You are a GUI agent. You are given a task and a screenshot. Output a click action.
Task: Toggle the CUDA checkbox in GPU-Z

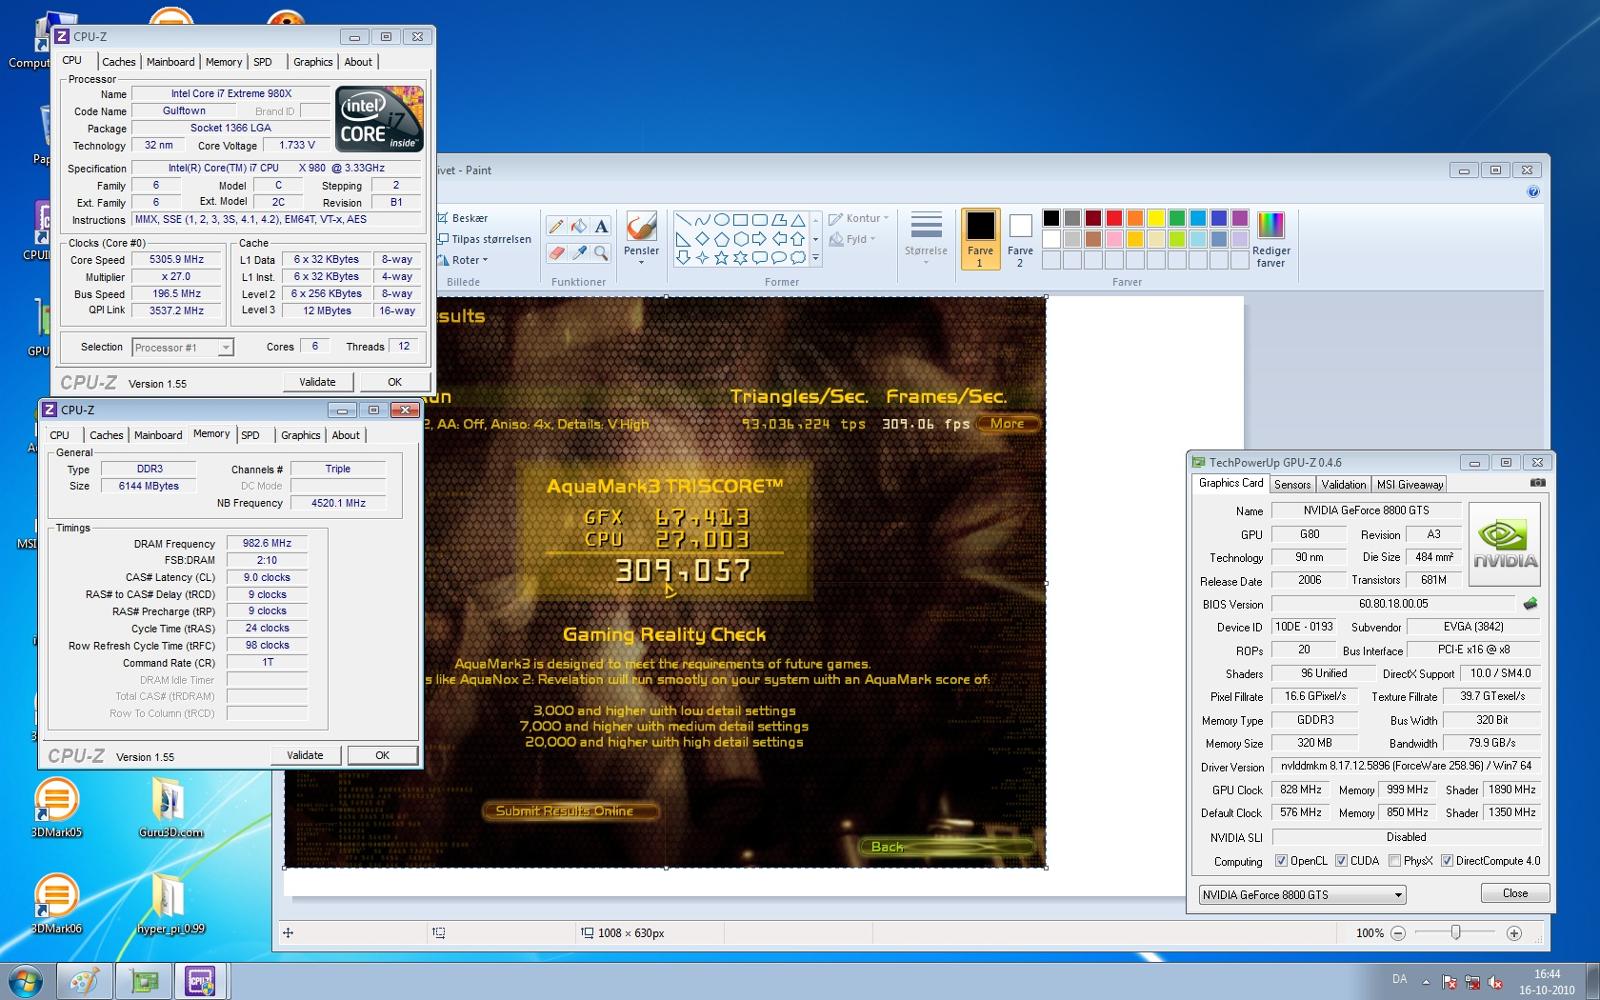pos(1341,861)
